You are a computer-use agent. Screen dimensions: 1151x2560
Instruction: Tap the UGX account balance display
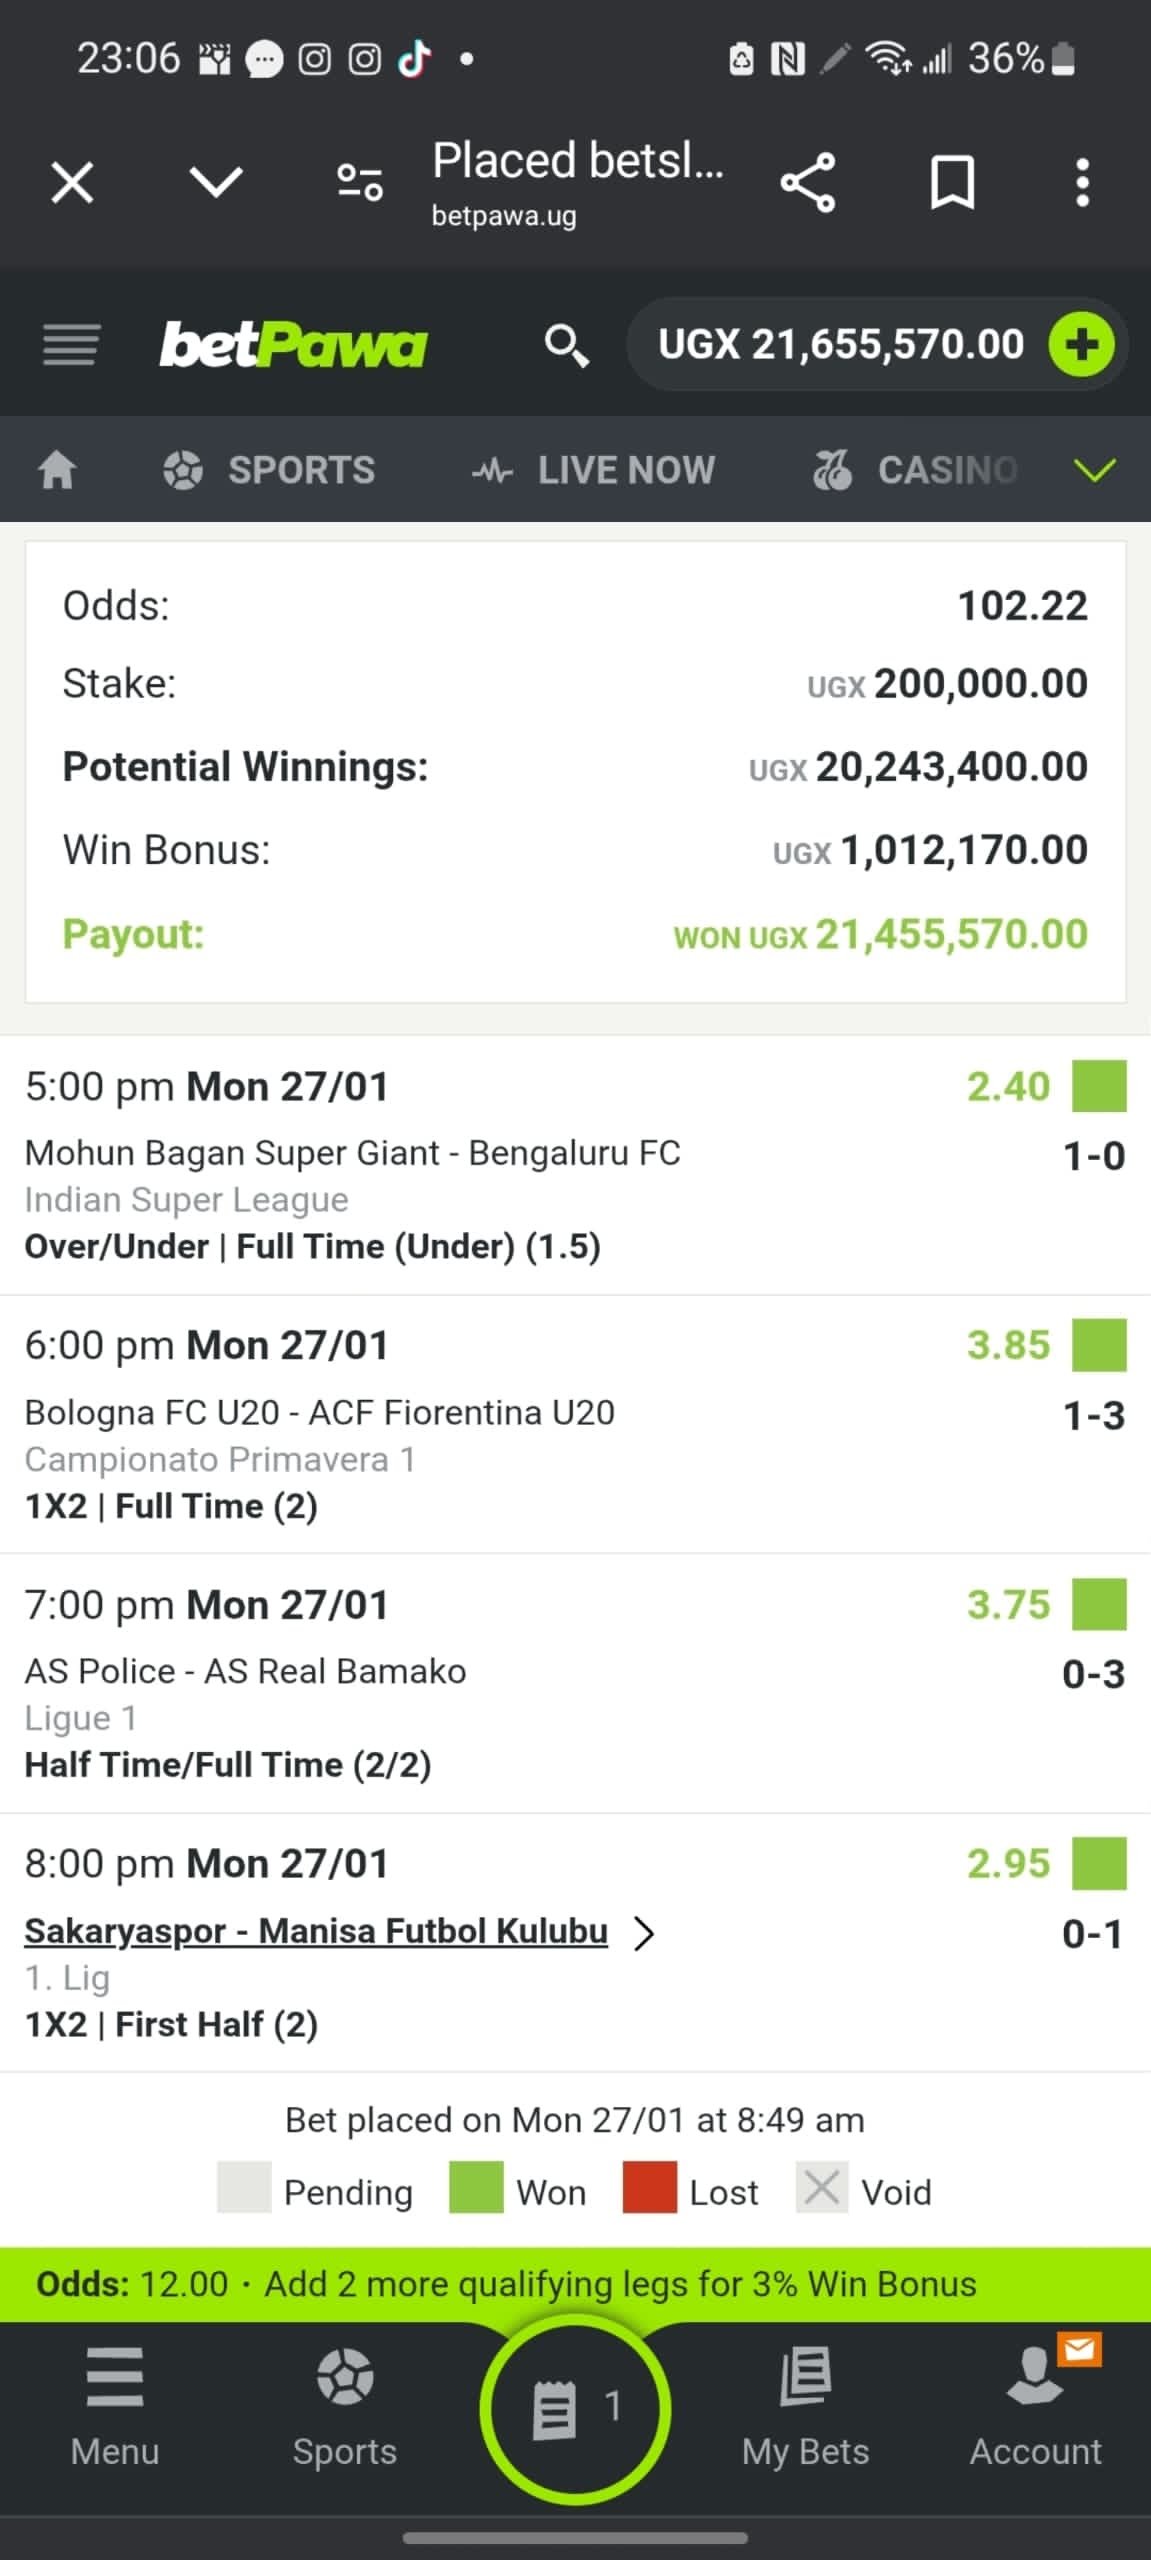click(x=840, y=345)
